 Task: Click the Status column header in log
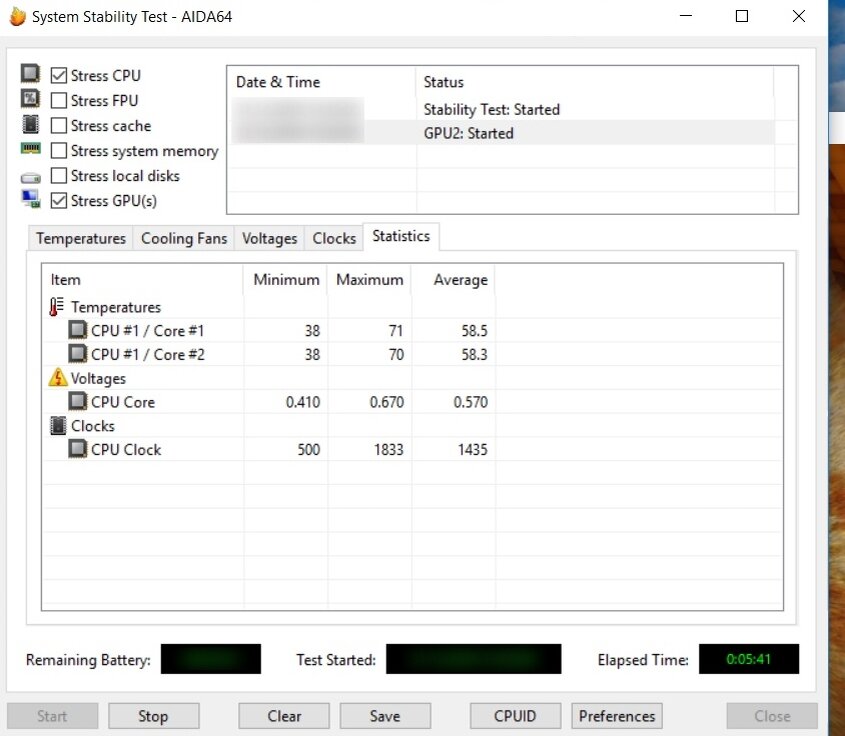point(595,82)
